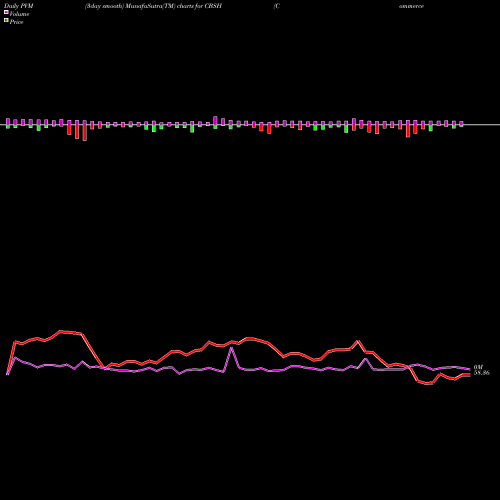Click the Price legend label

point(16,22)
